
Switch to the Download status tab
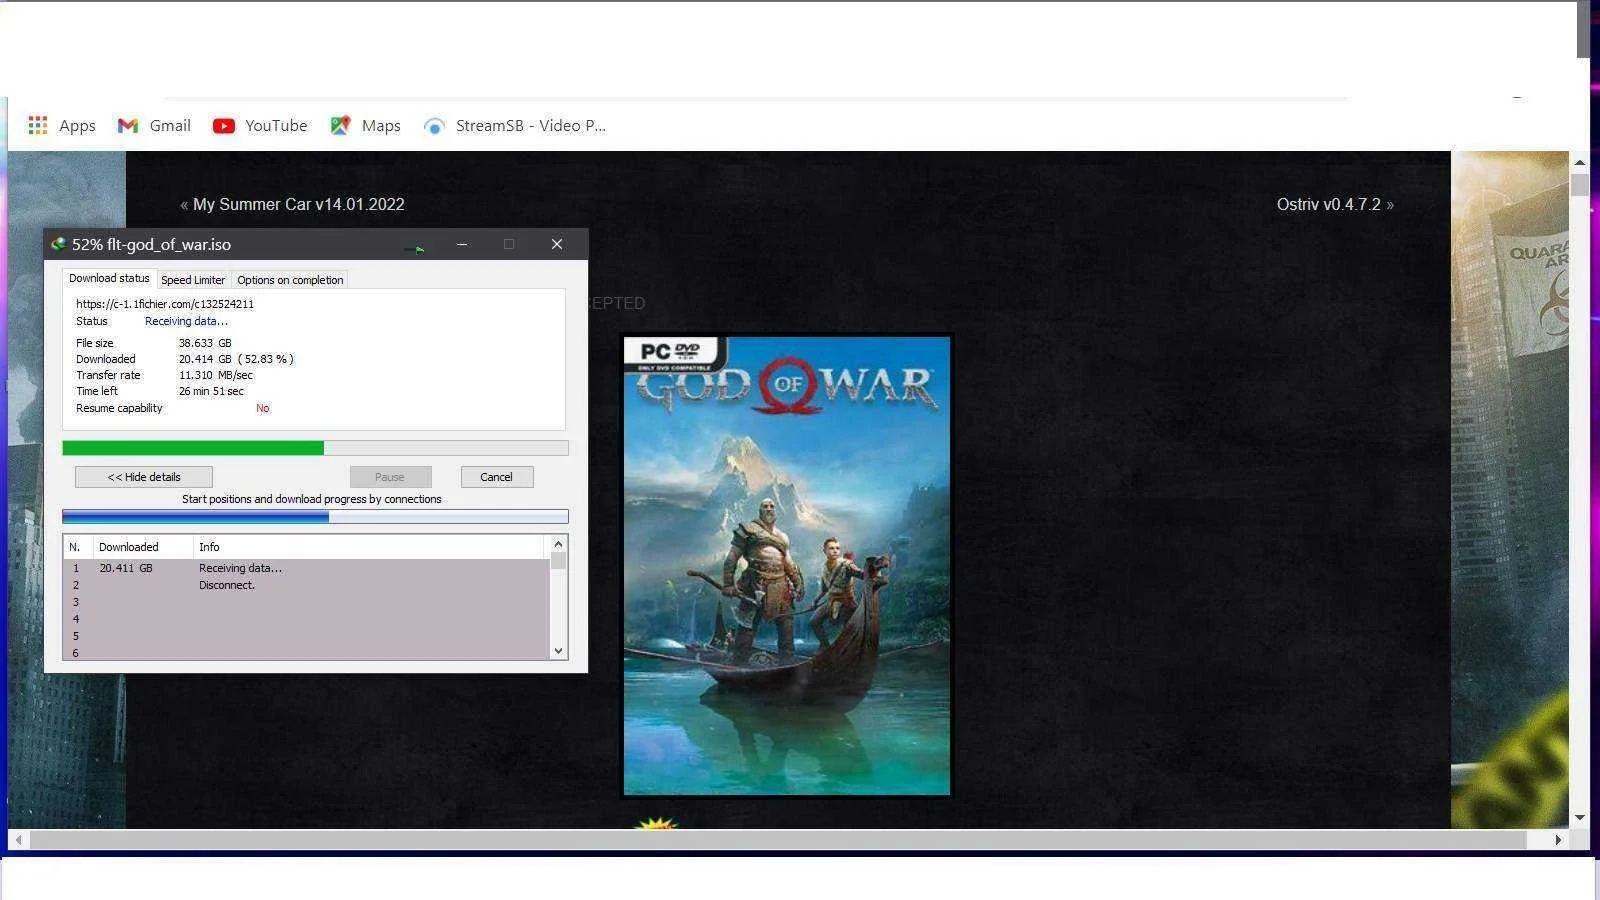point(109,278)
